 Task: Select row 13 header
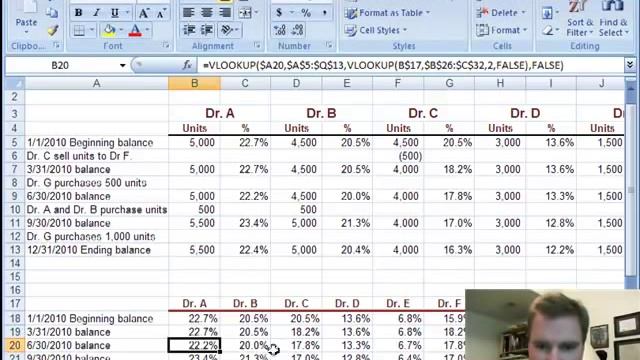(x=15, y=250)
